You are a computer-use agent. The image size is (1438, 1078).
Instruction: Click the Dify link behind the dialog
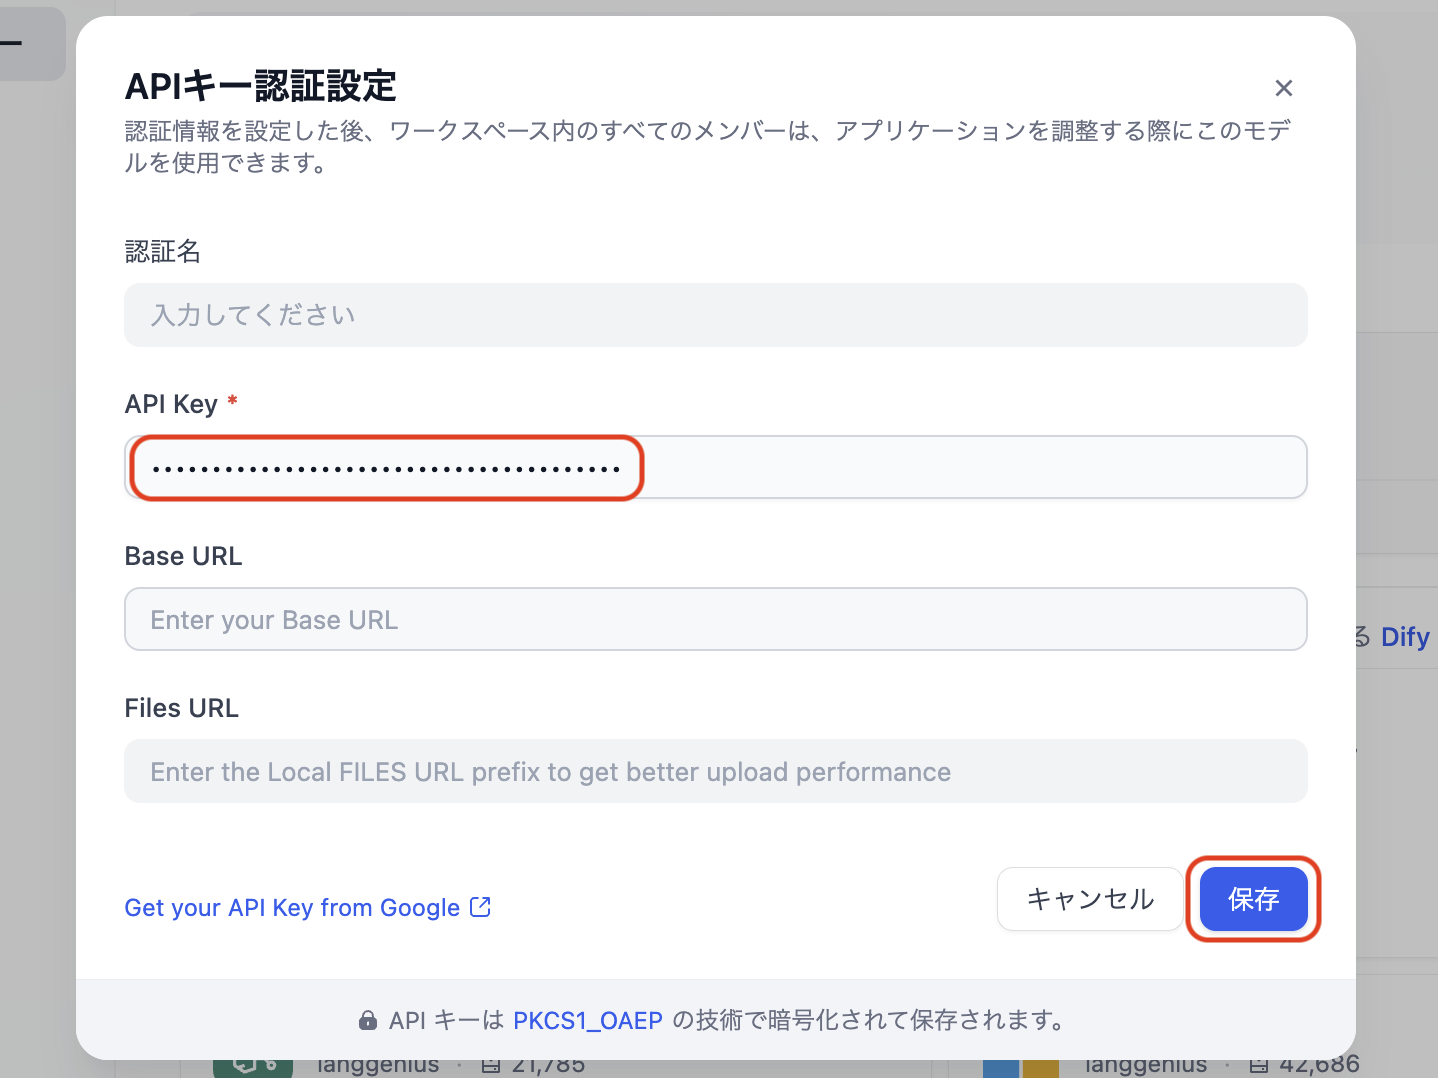tap(1404, 636)
